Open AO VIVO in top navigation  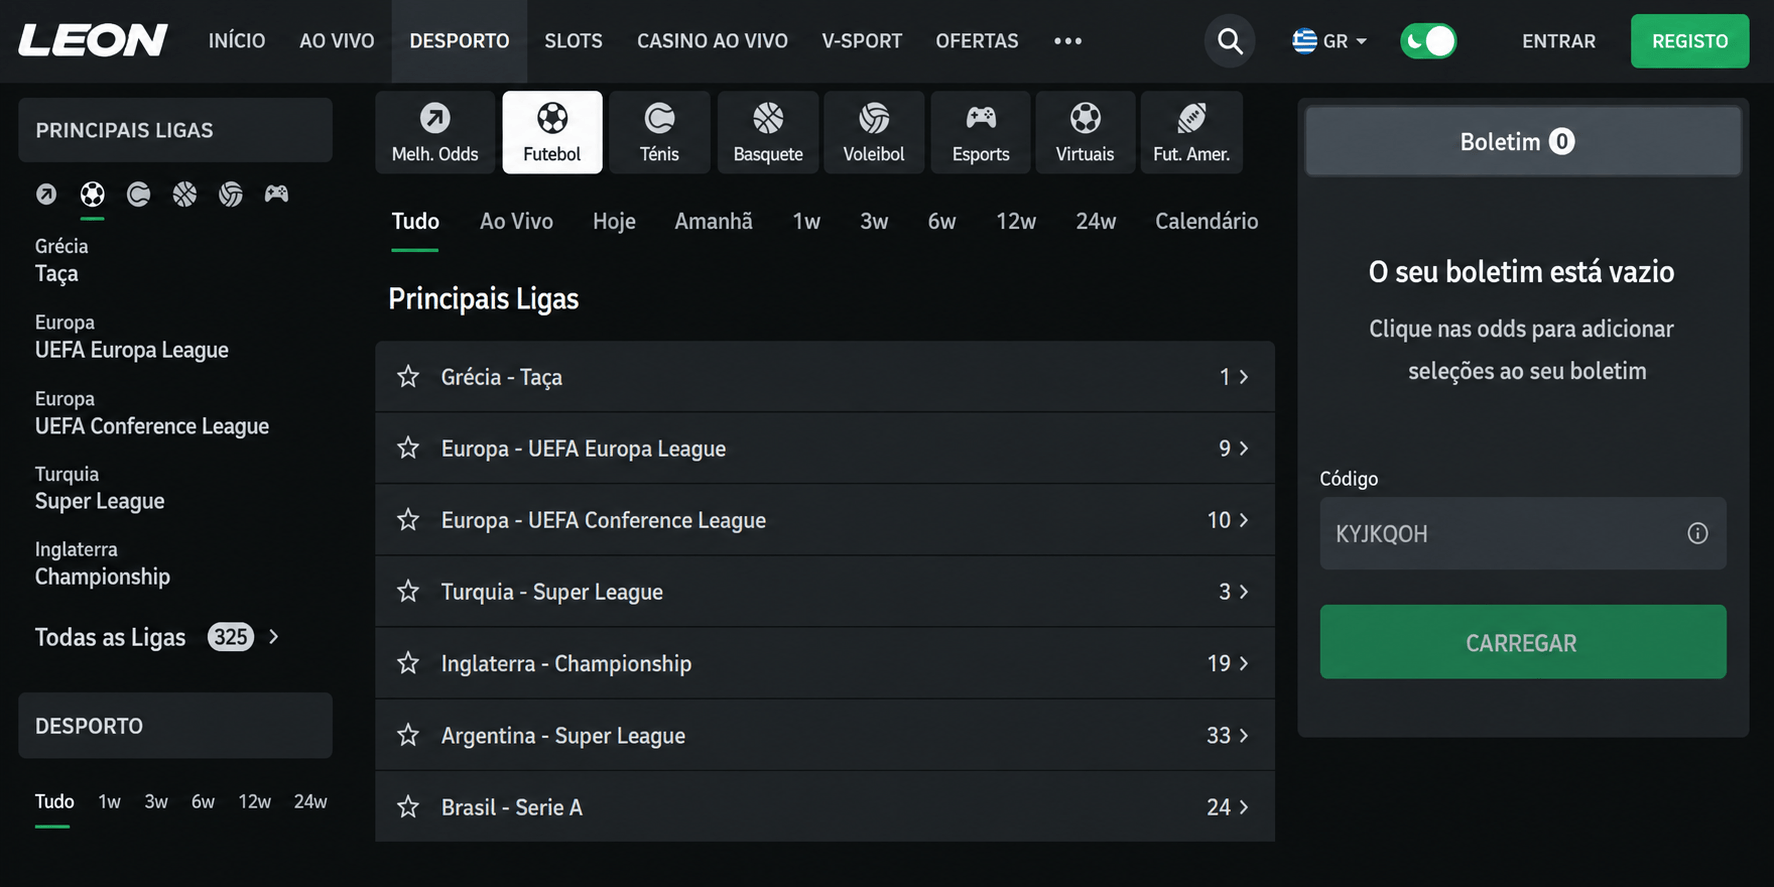pyautogui.click(x=337, y=41)
